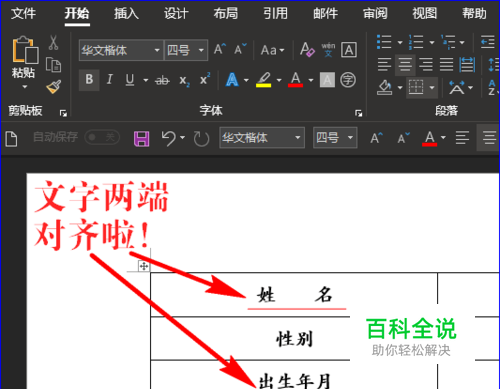Expand the borders dropdown arrow
500x389 pixels.
click(x=432, y=88)
